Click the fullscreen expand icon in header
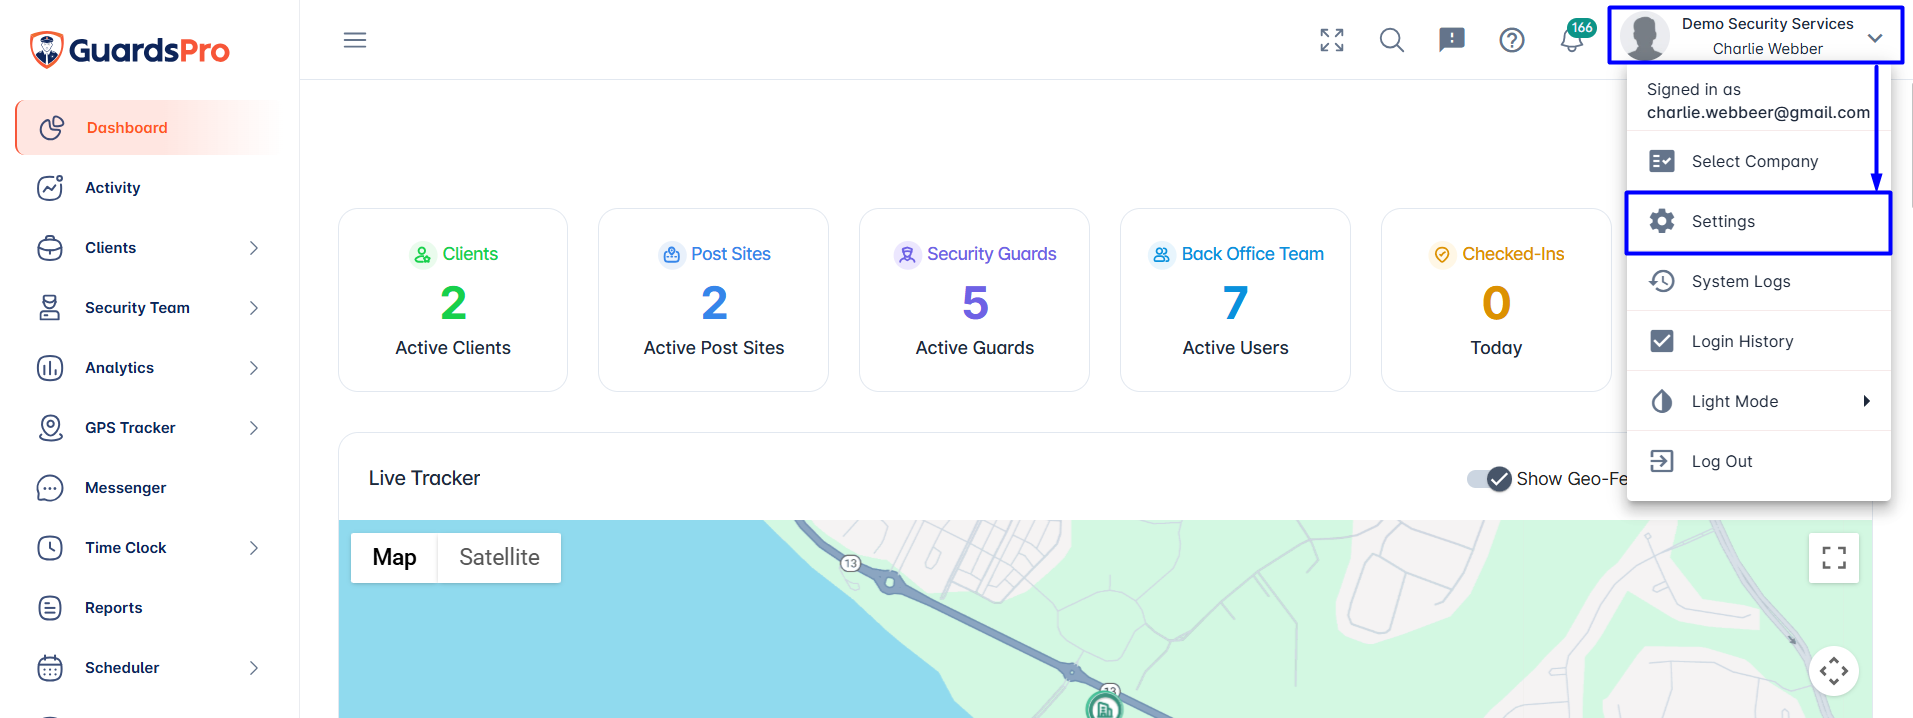The width and height of the screenshot is (1913, 718). (x=1332, y=40)
